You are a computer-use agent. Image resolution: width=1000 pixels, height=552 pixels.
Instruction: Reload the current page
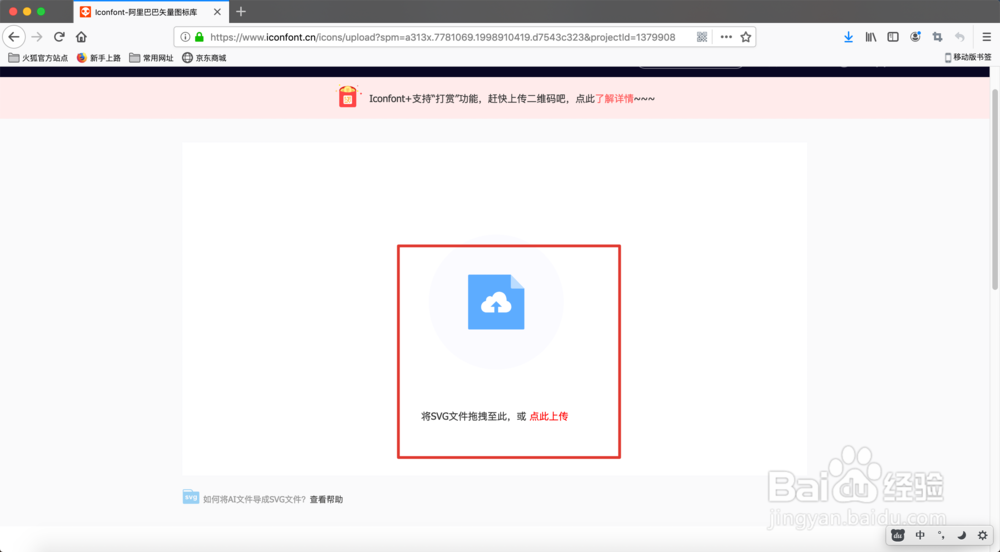point(59,37)
